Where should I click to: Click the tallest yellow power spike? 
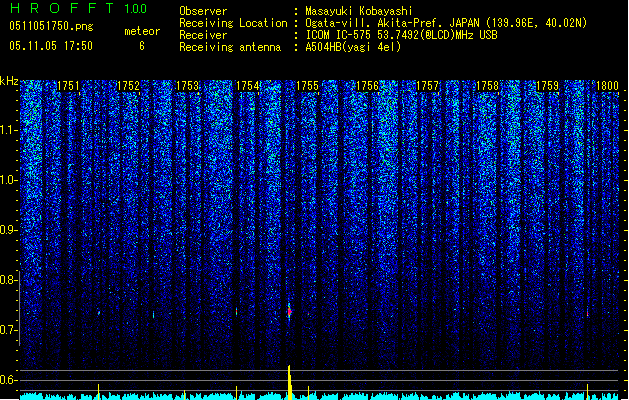pos(290,382)
